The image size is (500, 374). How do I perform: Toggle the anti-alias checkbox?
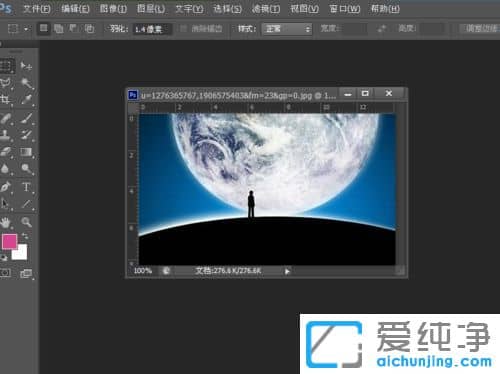pos(183,29)
